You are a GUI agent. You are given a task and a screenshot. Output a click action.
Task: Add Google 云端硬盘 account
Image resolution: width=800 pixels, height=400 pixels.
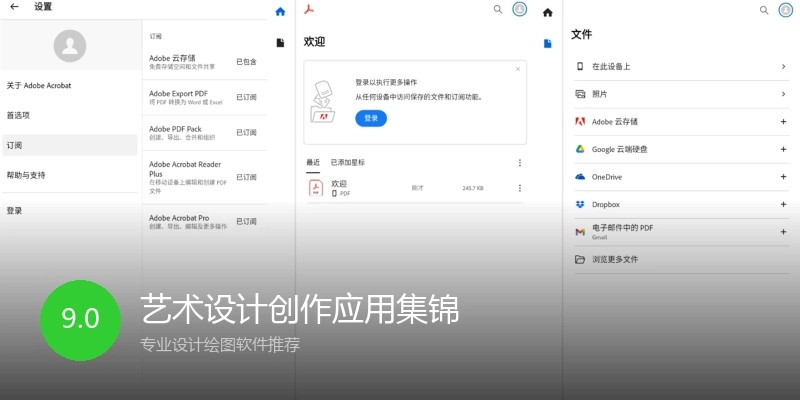pyautogui.click(x=784, y=149)
